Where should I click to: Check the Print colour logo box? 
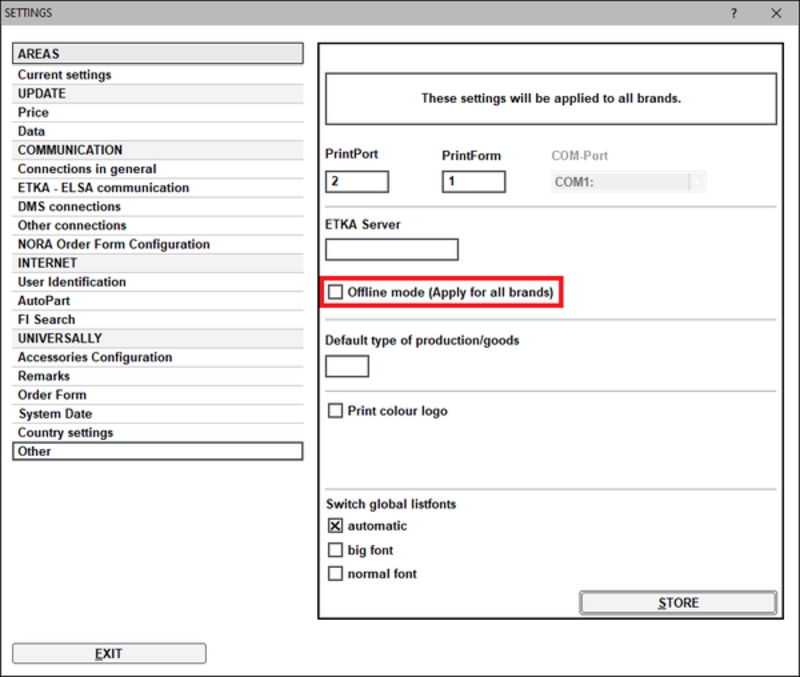tap(336, 411)
